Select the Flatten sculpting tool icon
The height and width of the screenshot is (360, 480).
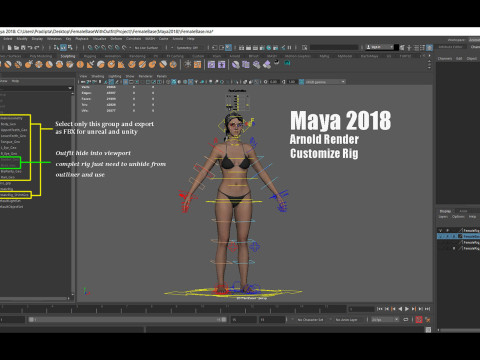click(x=49, y=64)
